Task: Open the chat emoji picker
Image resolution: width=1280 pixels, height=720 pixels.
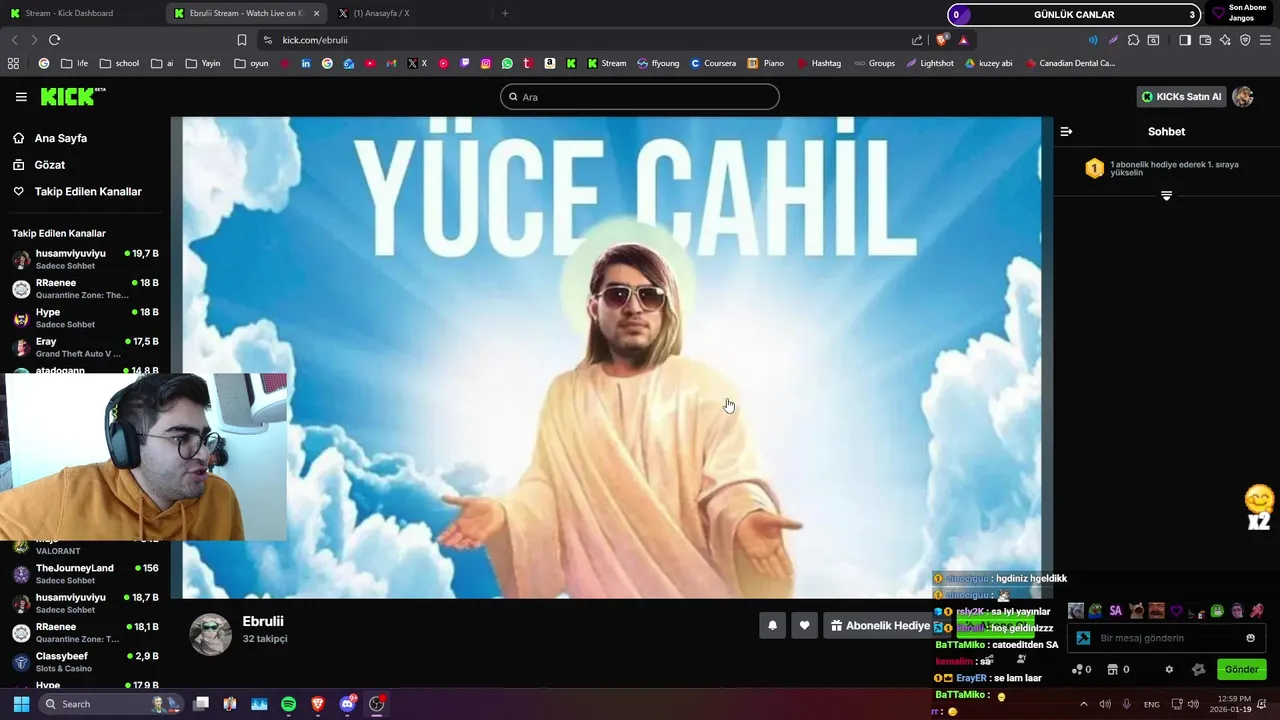Action: tap(1250, 638)
